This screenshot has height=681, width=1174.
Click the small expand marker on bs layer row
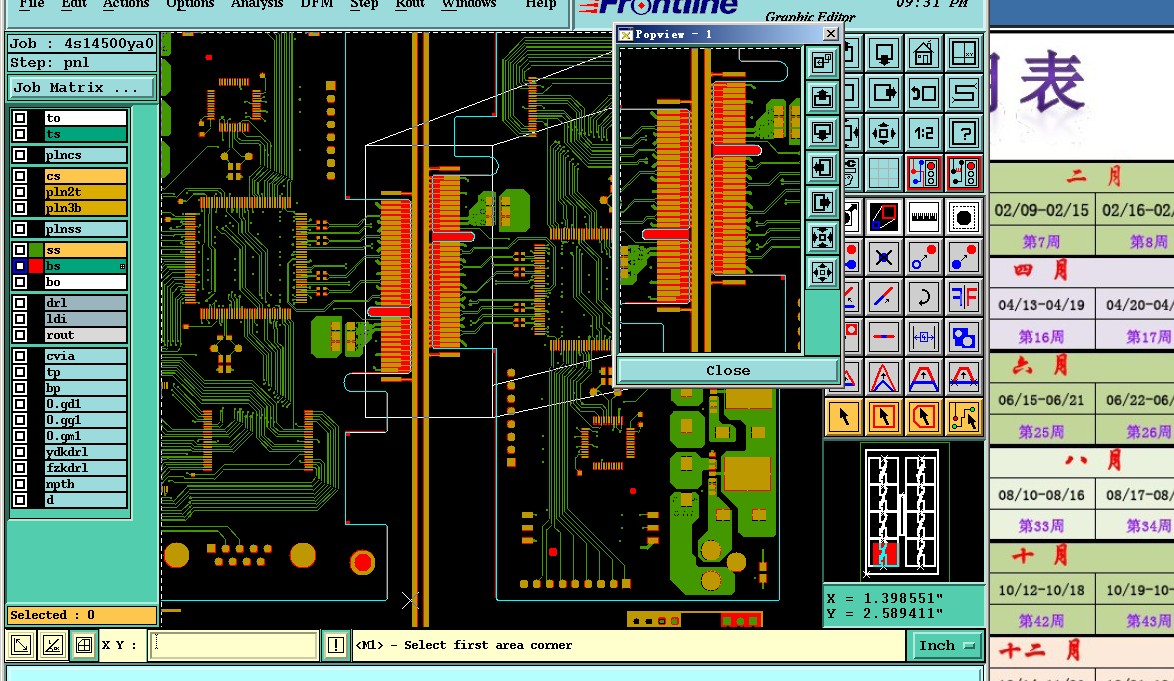pos(122,266)
